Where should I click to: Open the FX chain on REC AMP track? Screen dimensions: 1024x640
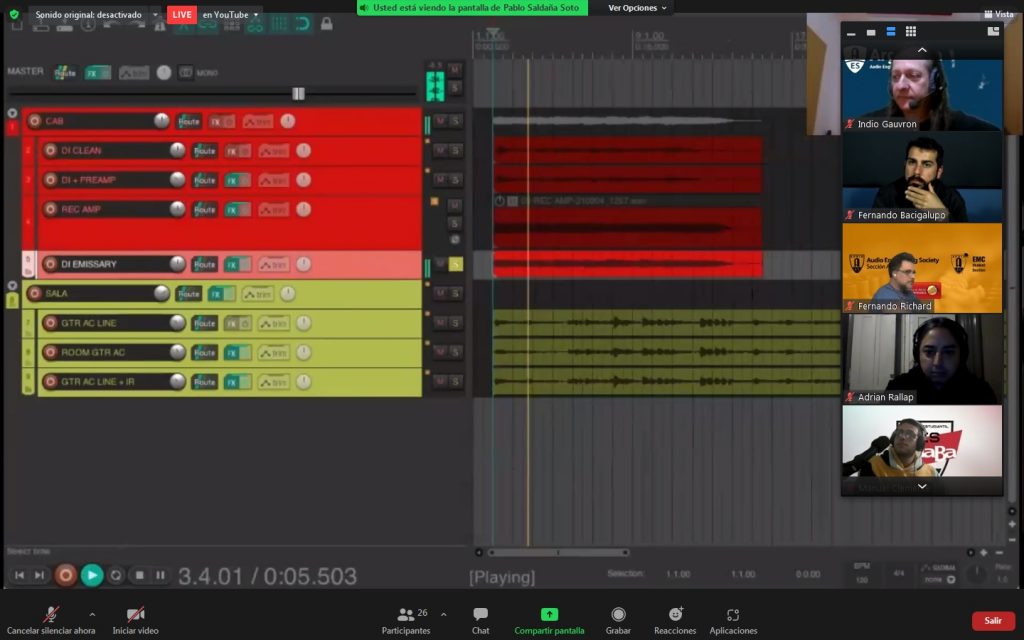click(x=237, y=210)
